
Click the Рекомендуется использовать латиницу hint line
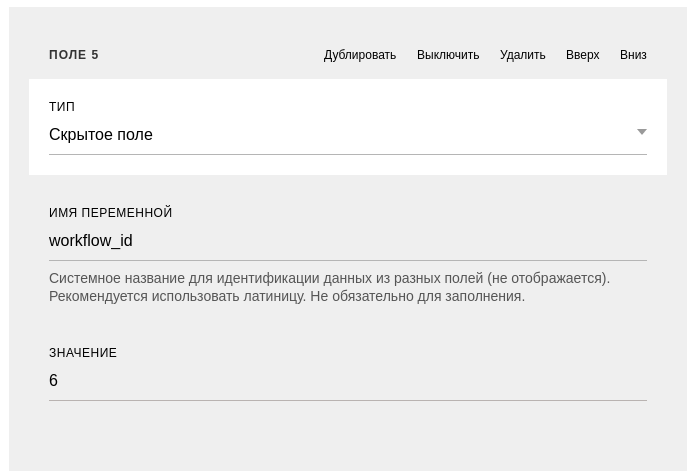[x=287, y=296]
